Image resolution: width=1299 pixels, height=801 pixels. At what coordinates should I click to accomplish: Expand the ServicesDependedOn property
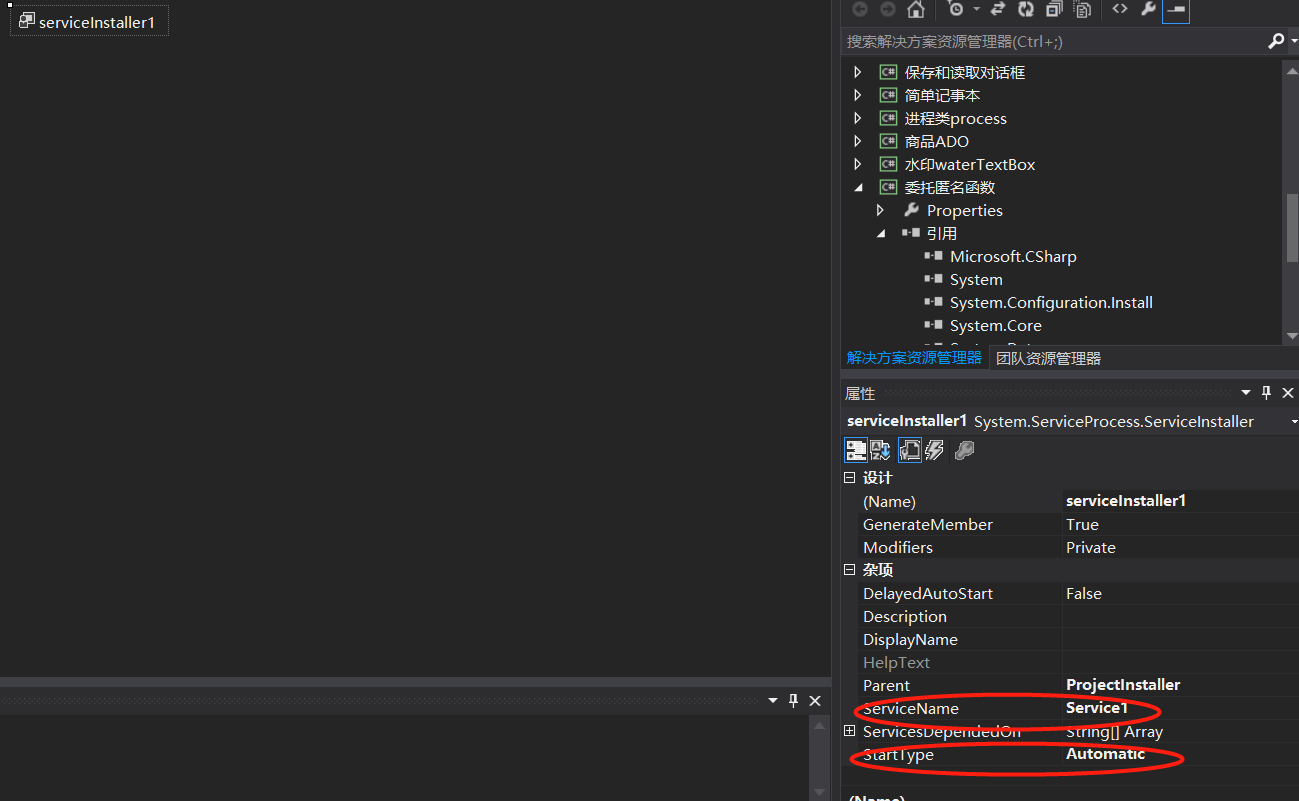[x=849, y=731]
